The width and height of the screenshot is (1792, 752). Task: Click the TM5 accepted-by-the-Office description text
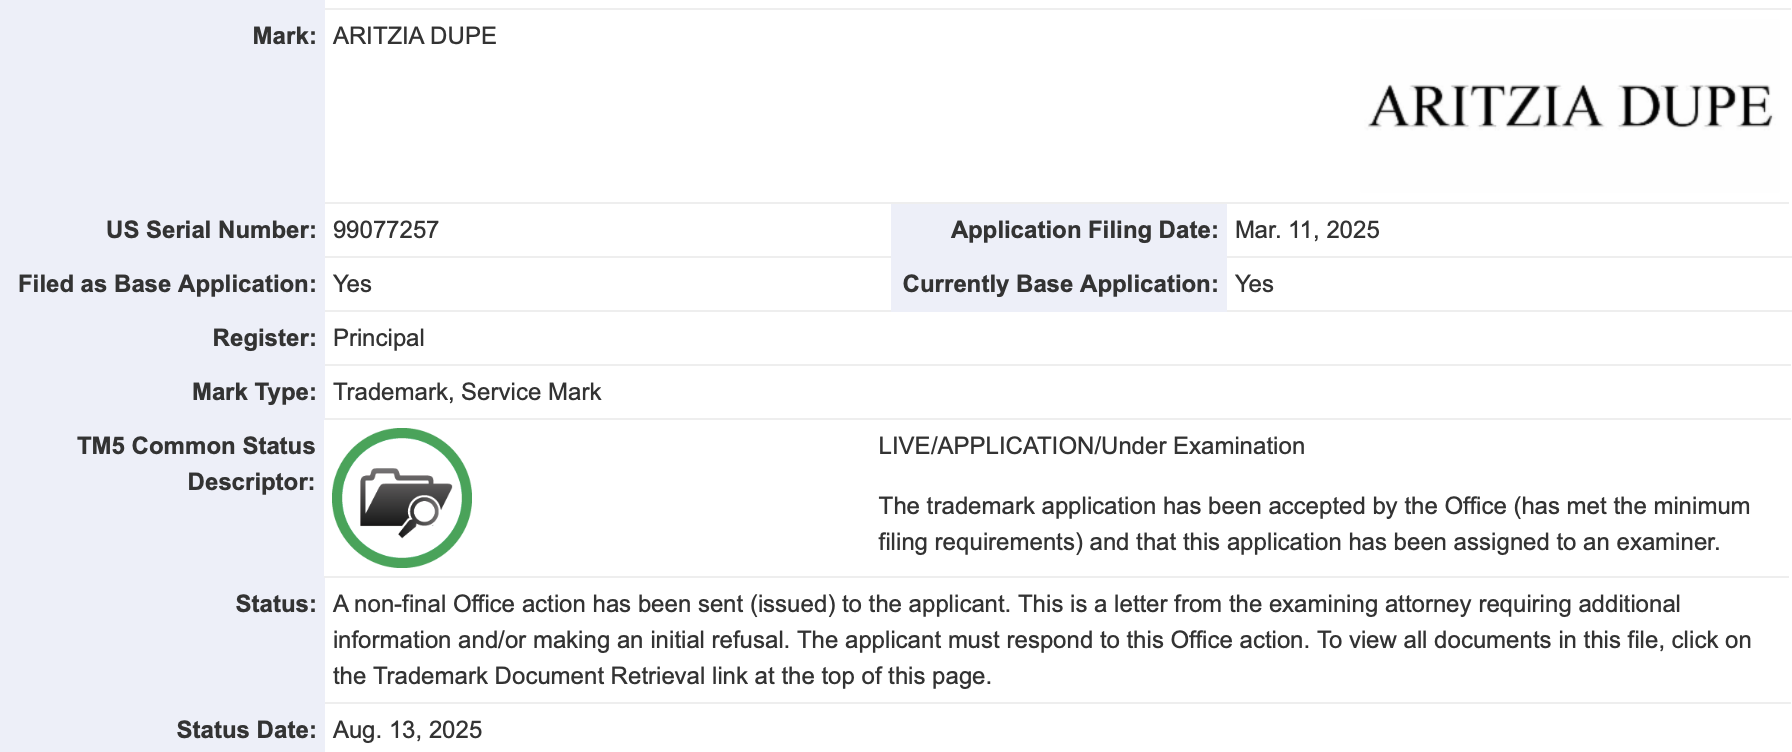click(x=1313, y=524)
